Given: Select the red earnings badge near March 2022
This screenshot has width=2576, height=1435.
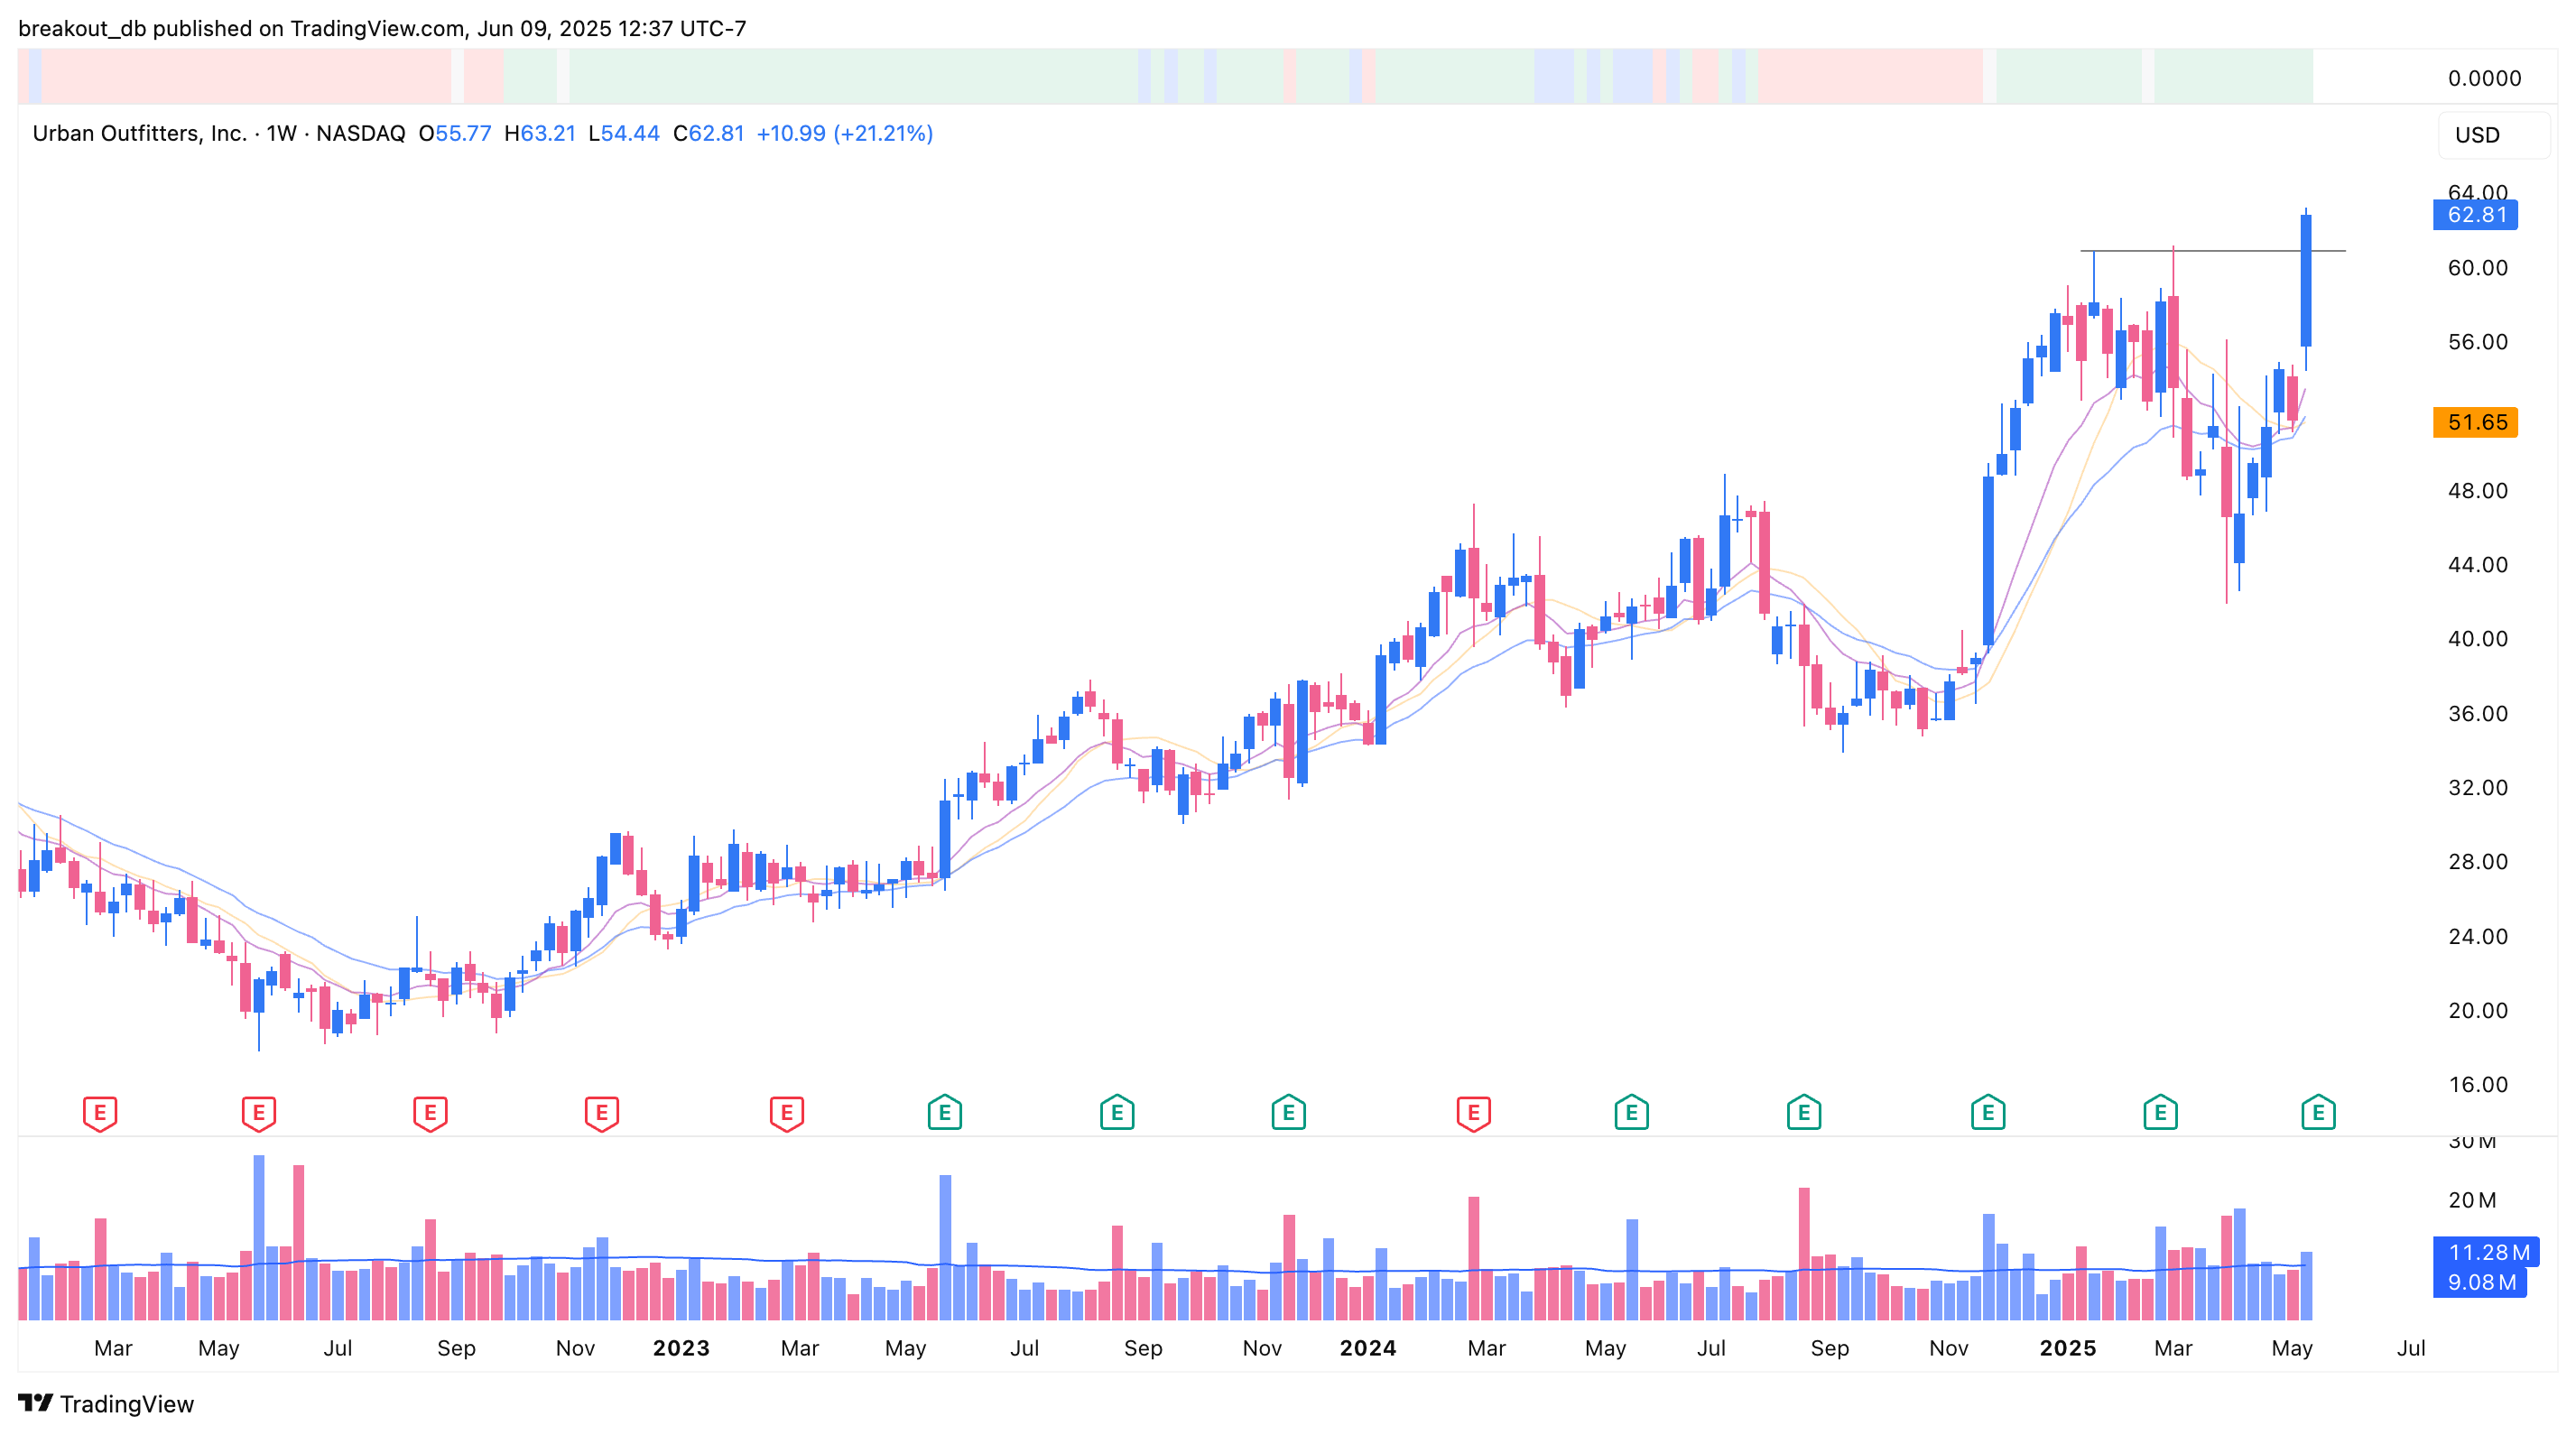Looking at the screenshot, I should (x=98, y=1112).
